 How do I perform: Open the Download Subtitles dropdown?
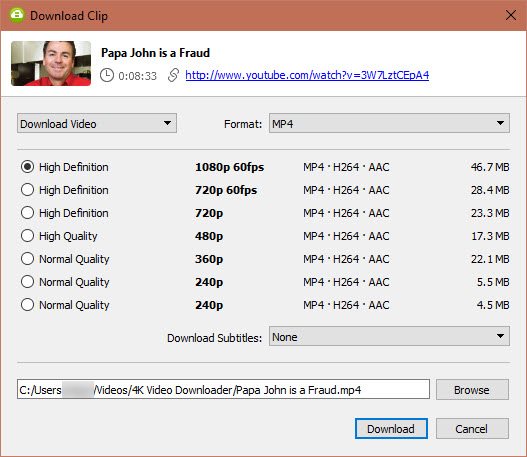[389, 336]
